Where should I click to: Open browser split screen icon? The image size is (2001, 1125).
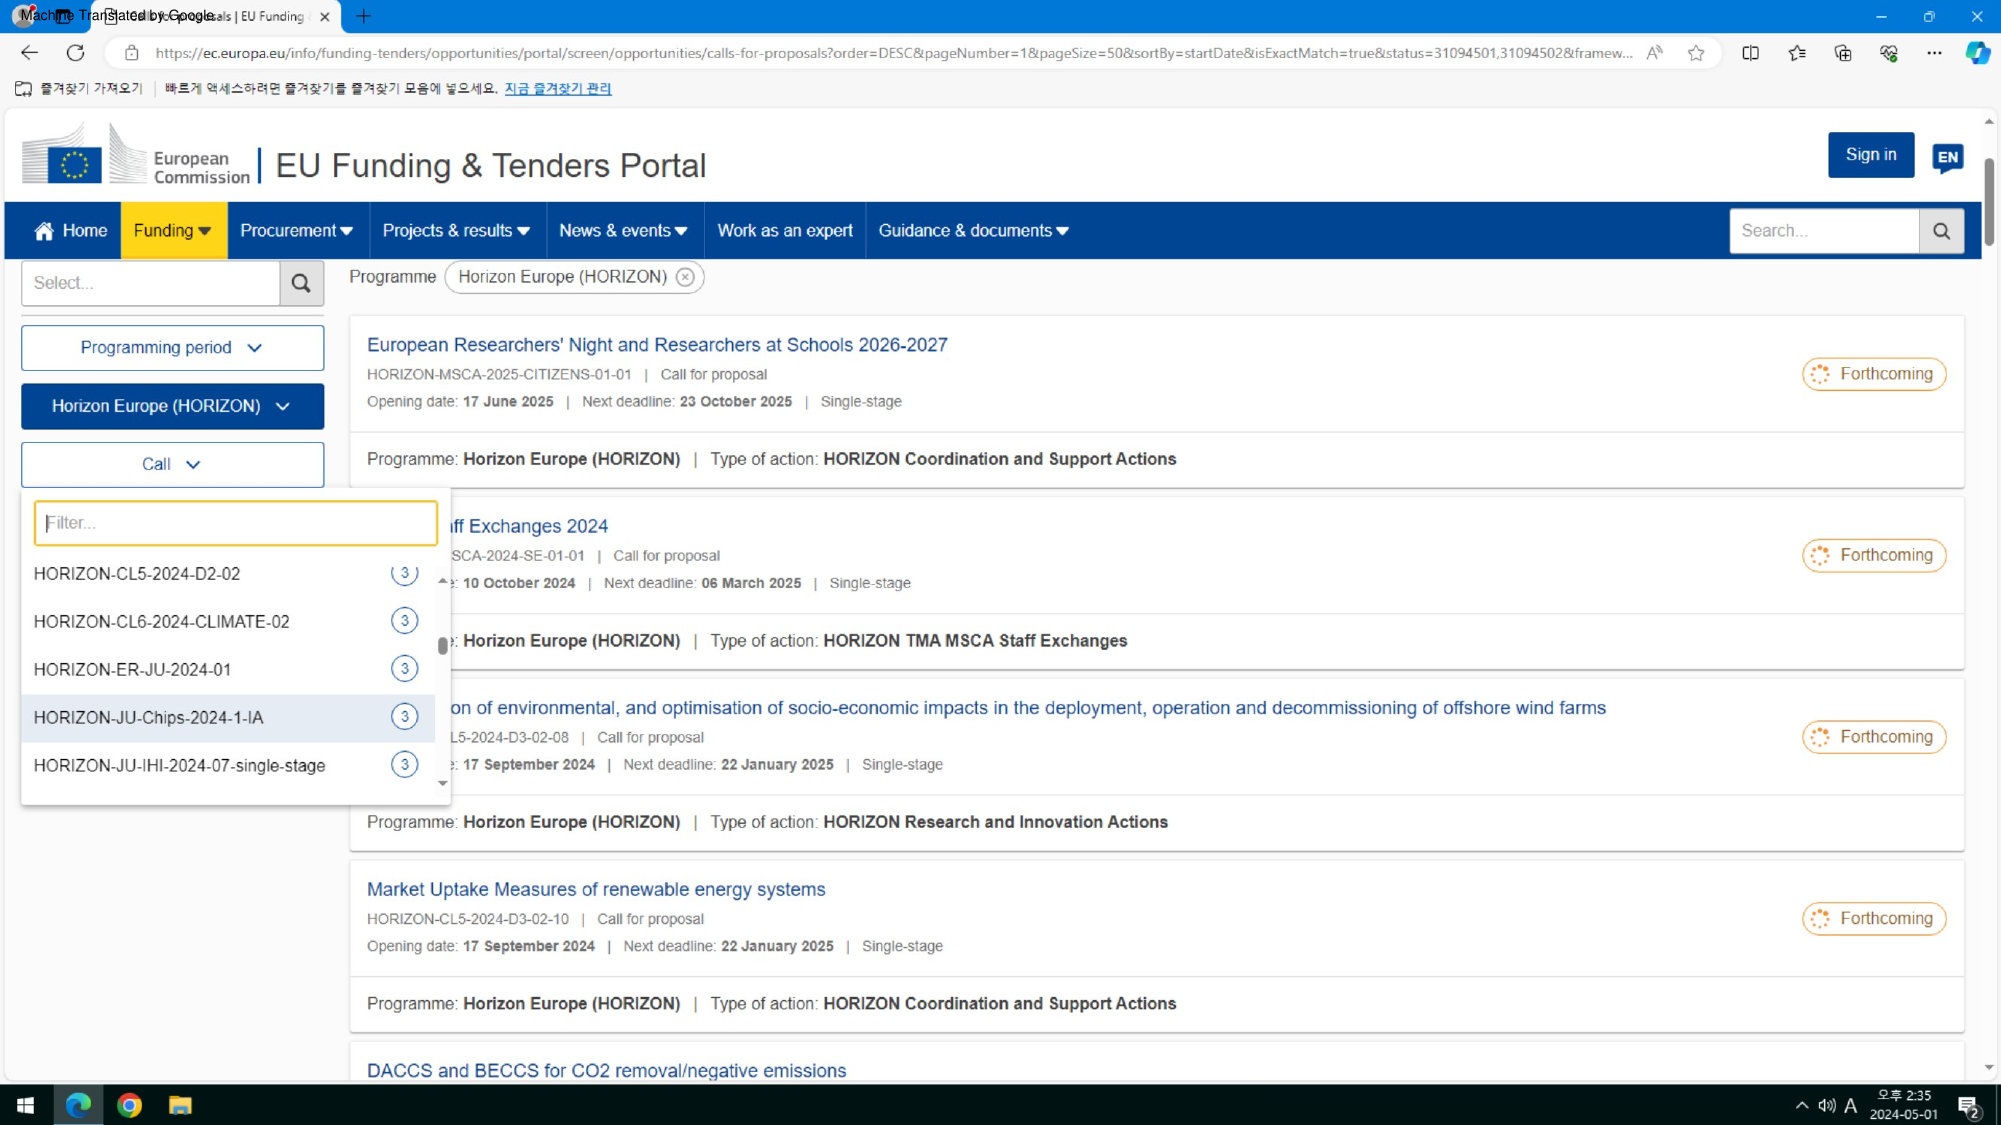(1750, 53)
